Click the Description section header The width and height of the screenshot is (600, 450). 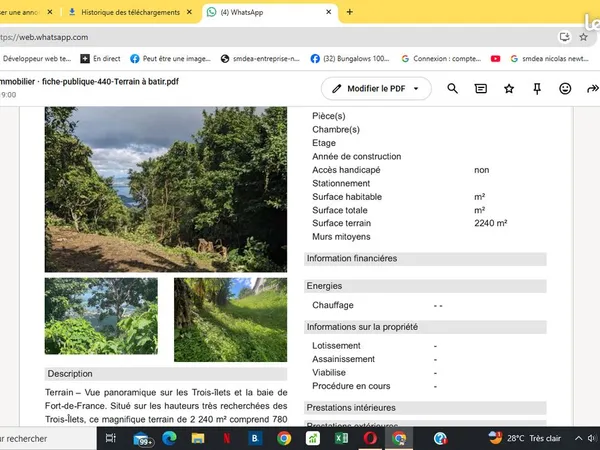166,374
